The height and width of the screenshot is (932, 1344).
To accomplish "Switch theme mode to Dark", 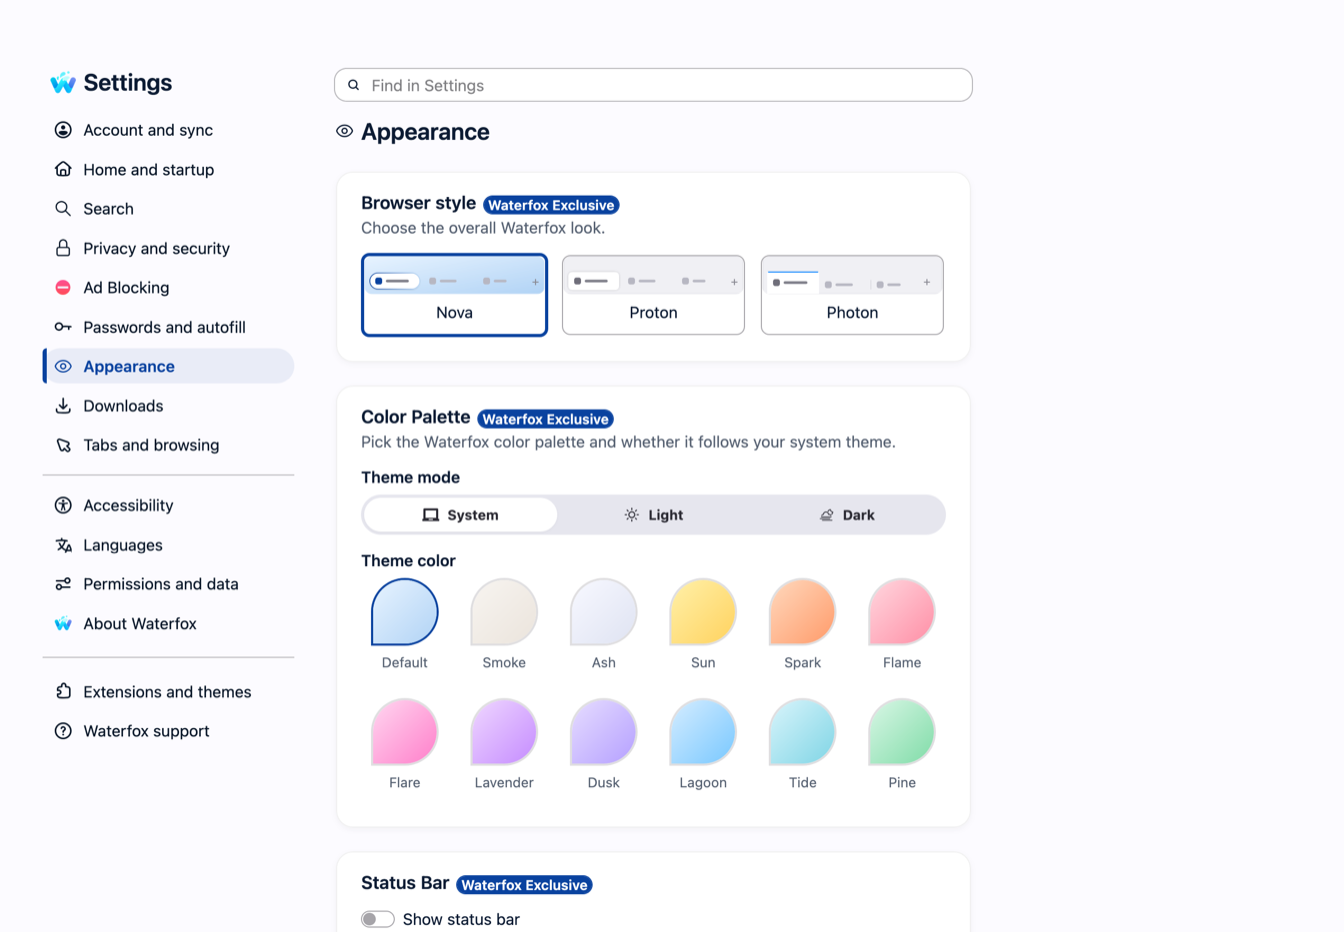I will 847,515.
